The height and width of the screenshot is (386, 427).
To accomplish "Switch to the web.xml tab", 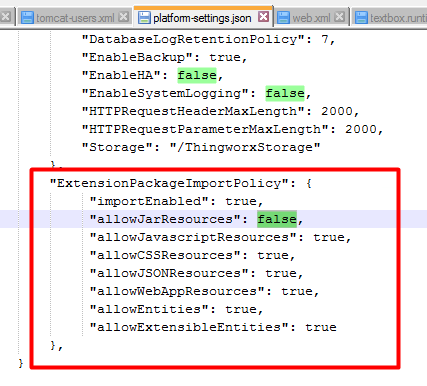I will point(311,18).
